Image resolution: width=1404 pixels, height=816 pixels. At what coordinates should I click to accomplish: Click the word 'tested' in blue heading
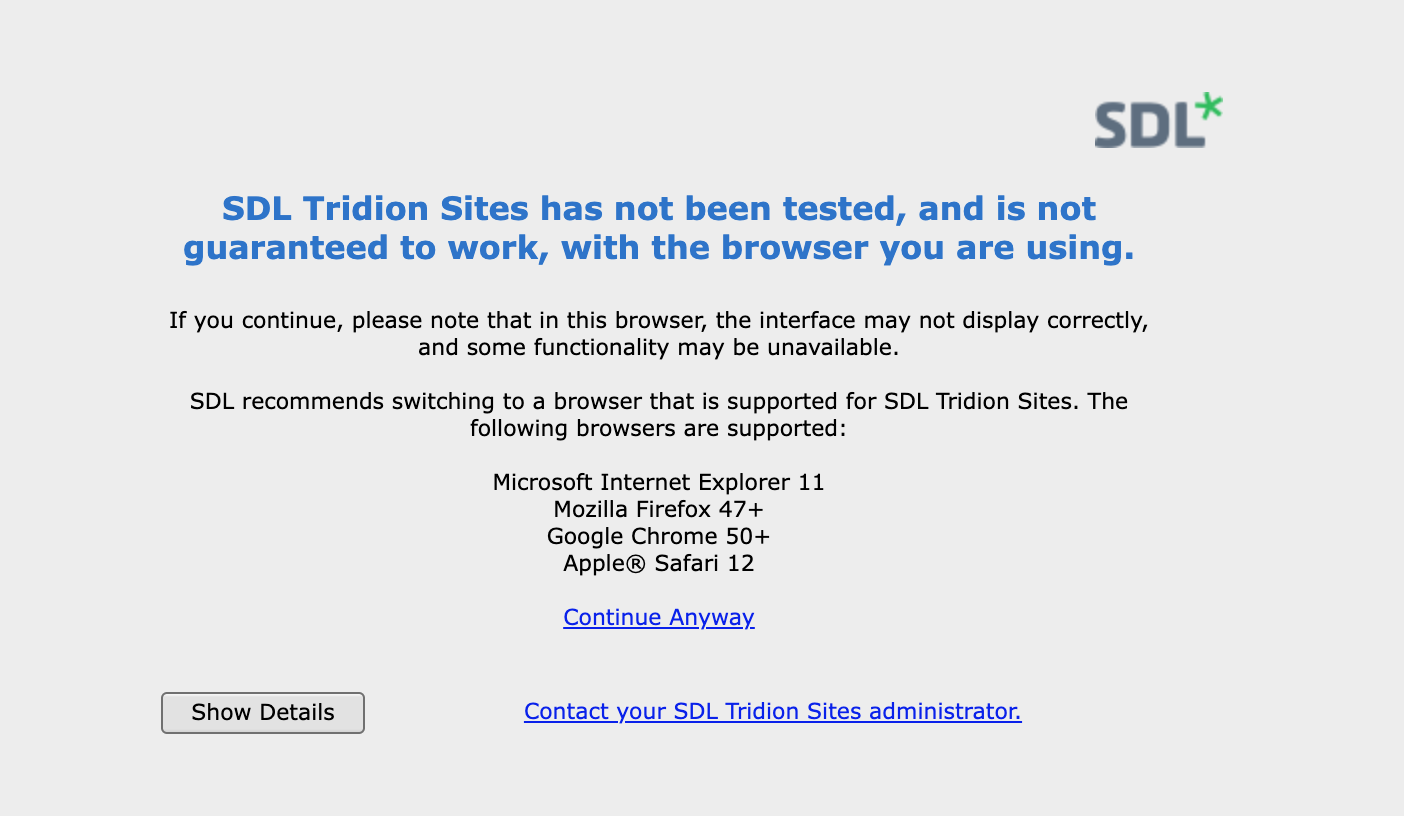click(843, 208)
